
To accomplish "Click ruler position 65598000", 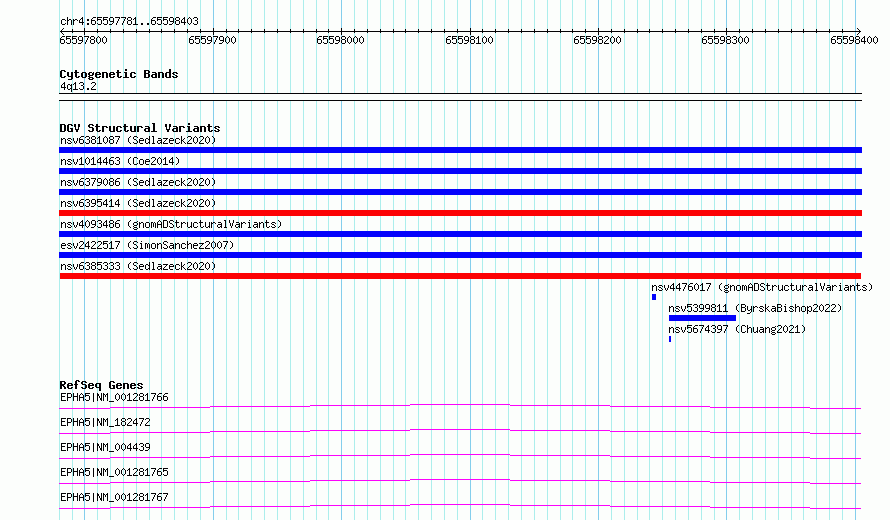I will (341, 40).
